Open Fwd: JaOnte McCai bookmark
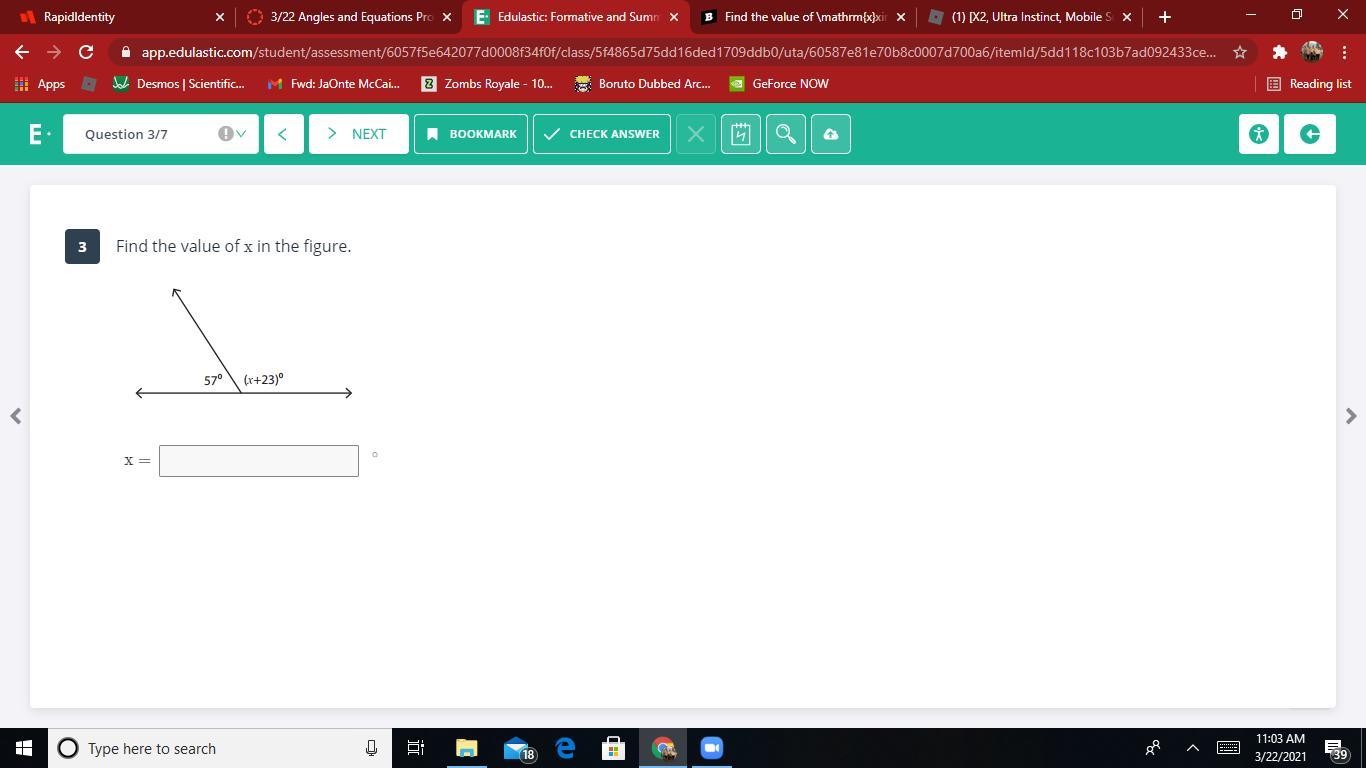Image resolution: width=1366 pixels, height=768 pixels. (334, 84)
